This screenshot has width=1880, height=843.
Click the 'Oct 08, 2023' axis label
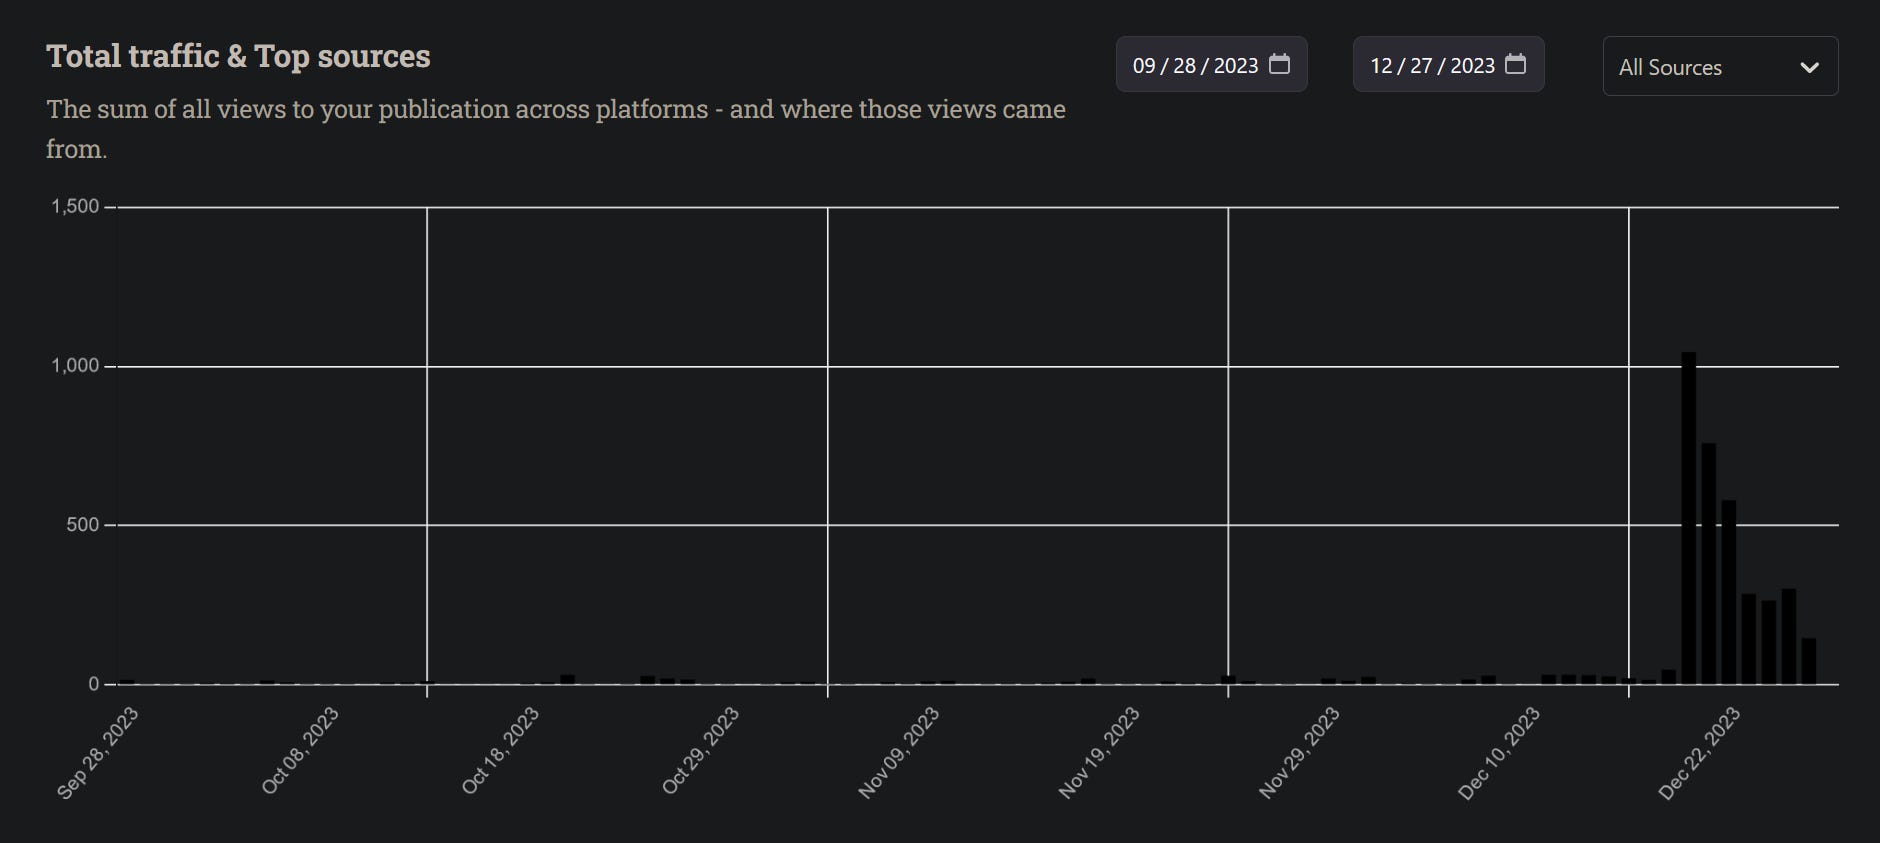tap(299, 751)
